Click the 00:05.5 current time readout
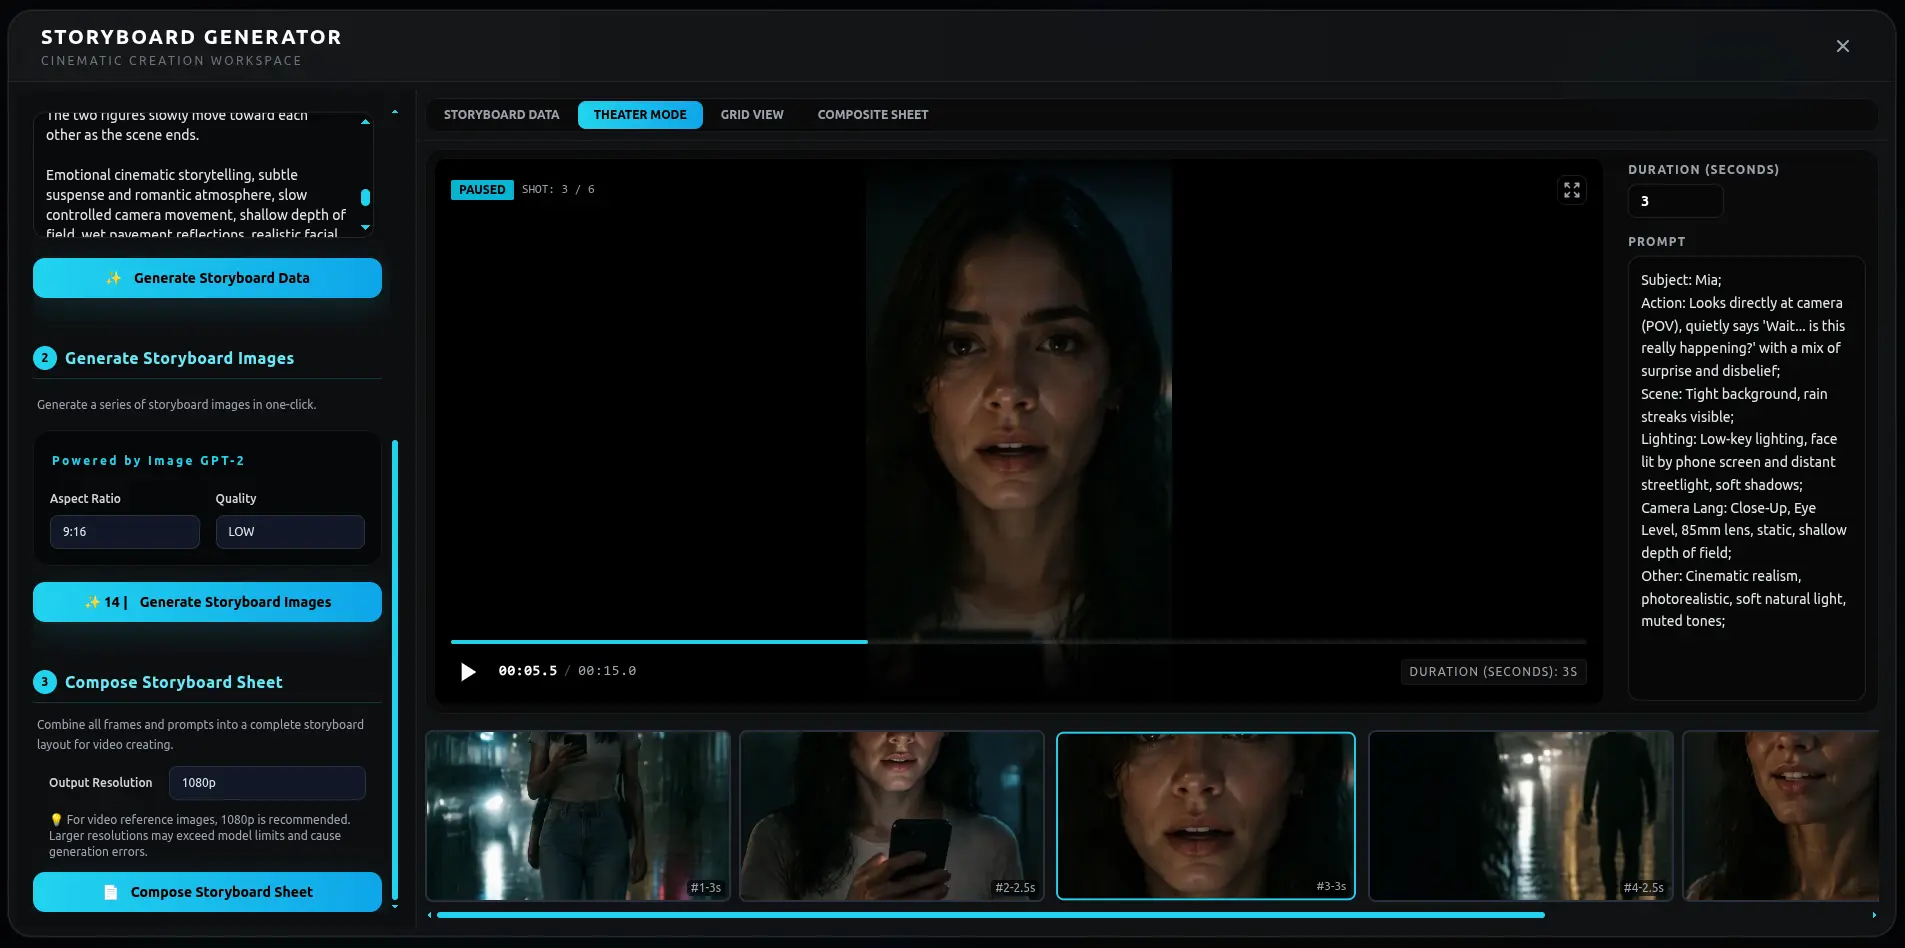Viewport: 1905px width, 948px height. [x=527, y=671]
